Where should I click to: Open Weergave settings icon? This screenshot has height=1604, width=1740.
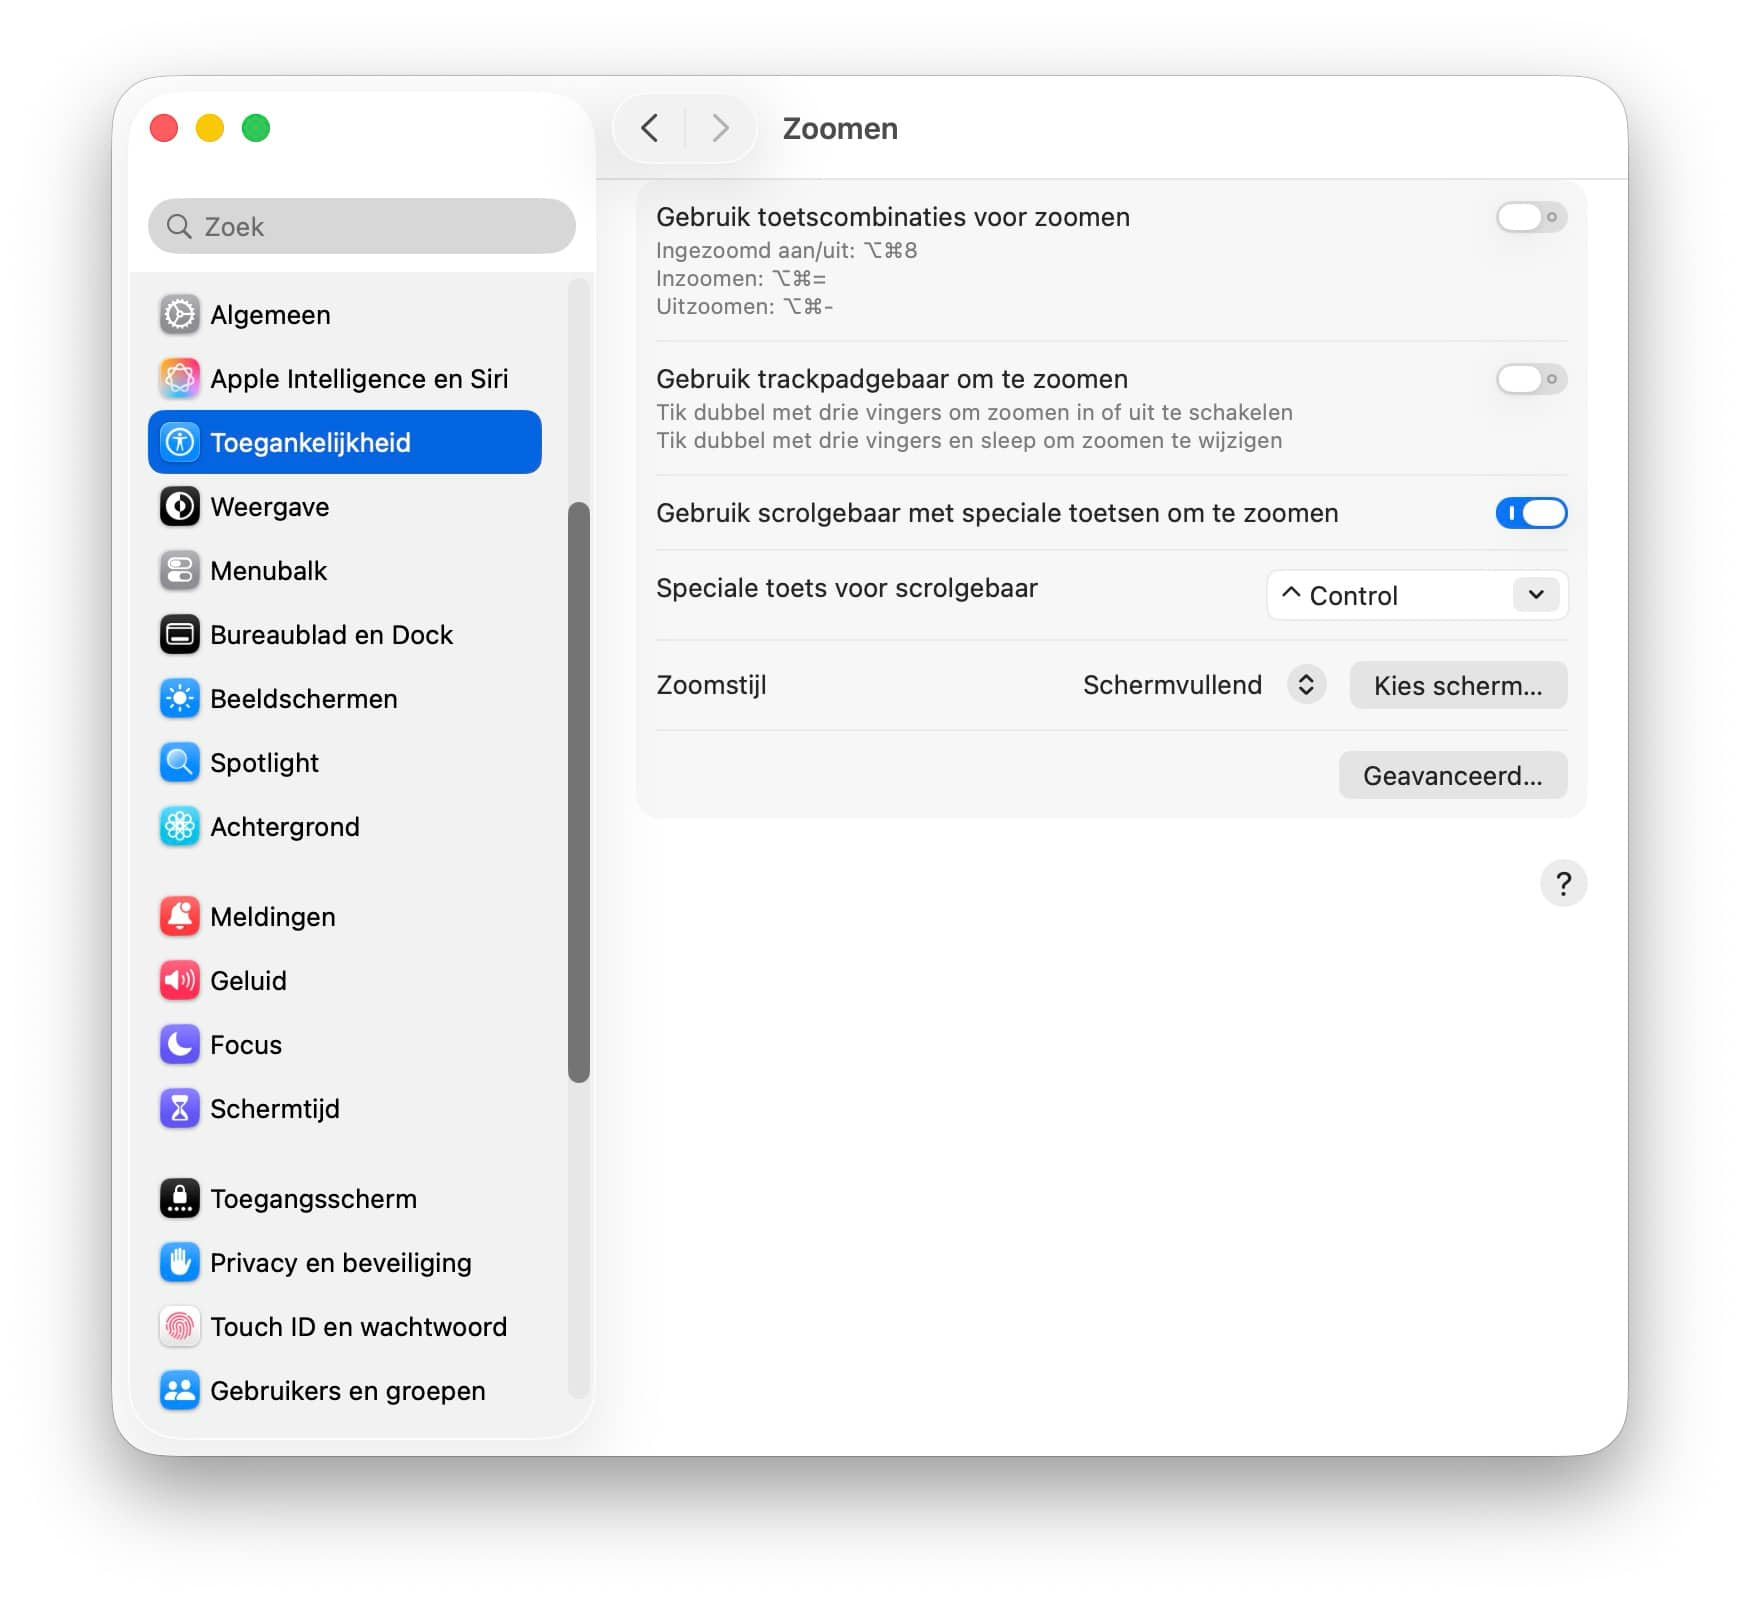180,507
